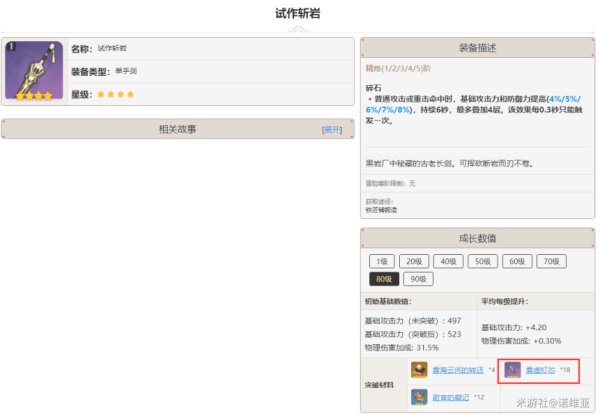Image resolution: width=600 pixels, height=418 pixels.
Task: Click the four-star rating icons next to 星级
Action: point(116,94)
